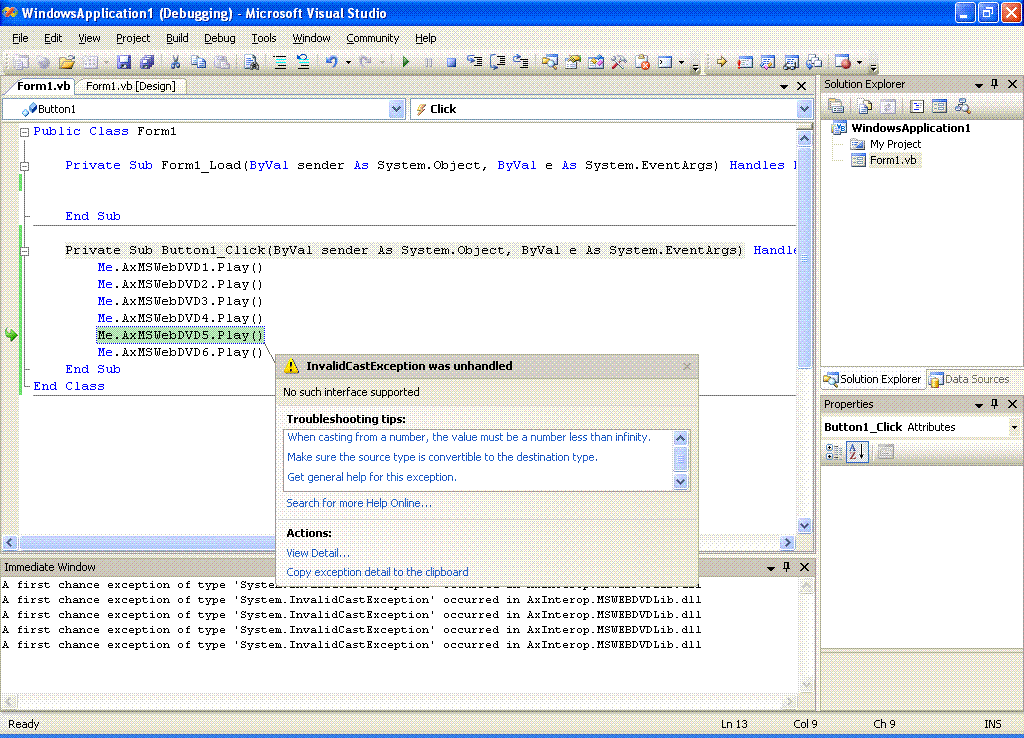
Task: Open Solution Explorer from the main toolbar
Action: (x=550, y=63)
